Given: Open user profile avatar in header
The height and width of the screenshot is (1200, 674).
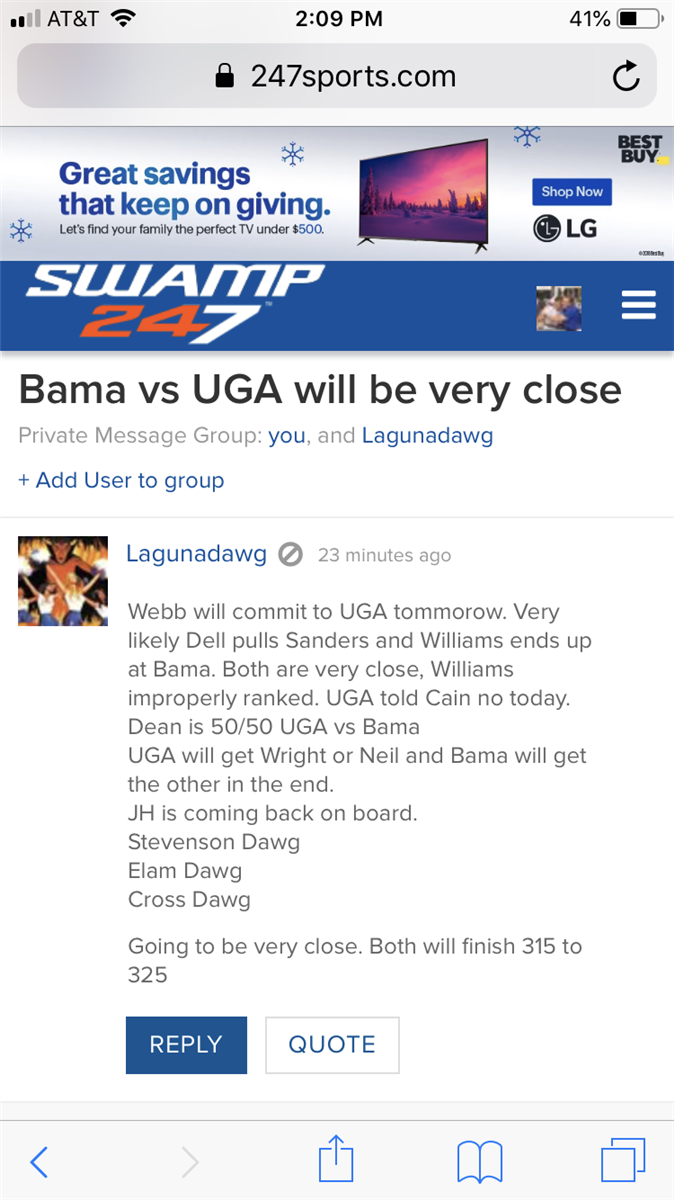Looking at the screenshot, I should tap(559, 307).
